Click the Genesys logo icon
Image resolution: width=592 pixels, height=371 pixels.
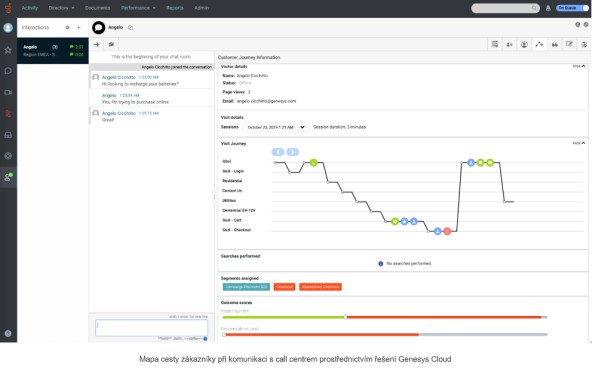(8, 8)
